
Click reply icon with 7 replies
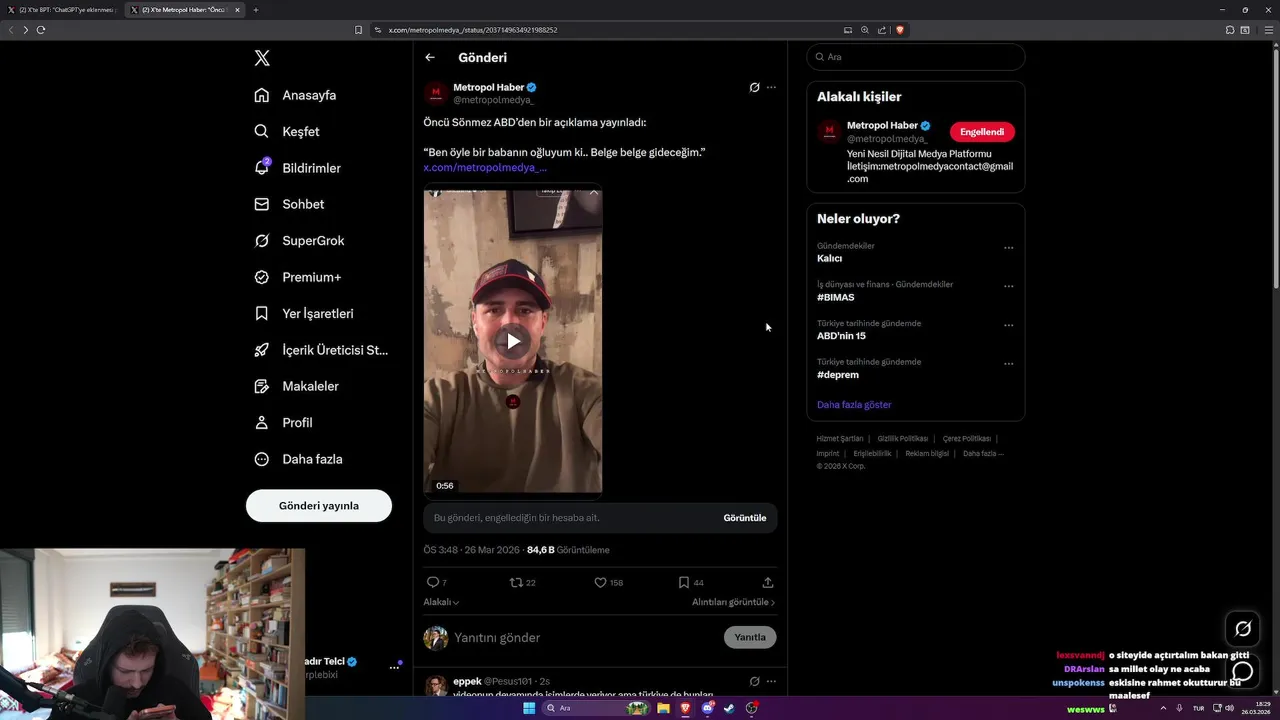[x=436, y=582]
